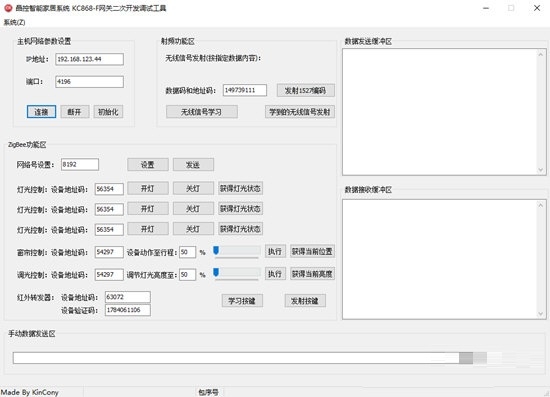Click the 调节灯光亮度至 percent field
Screen dimensions: 550x397
pos(187,275)
